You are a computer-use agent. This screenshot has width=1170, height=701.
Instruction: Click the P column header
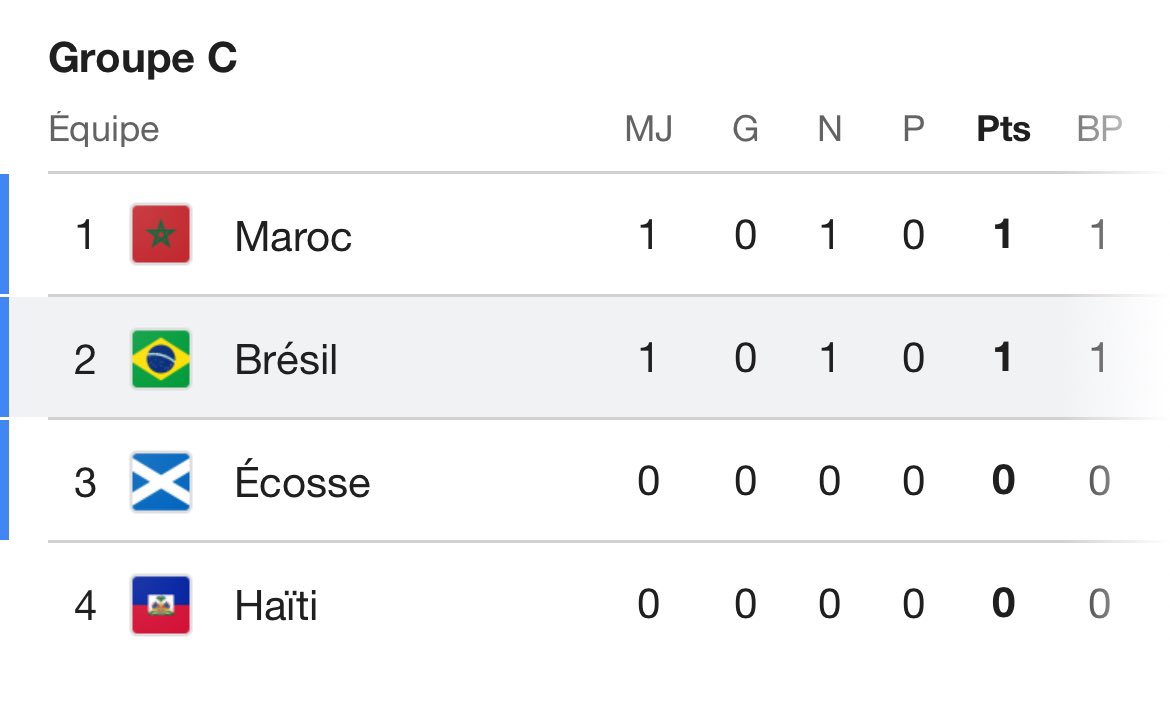(x=913, y=129)
